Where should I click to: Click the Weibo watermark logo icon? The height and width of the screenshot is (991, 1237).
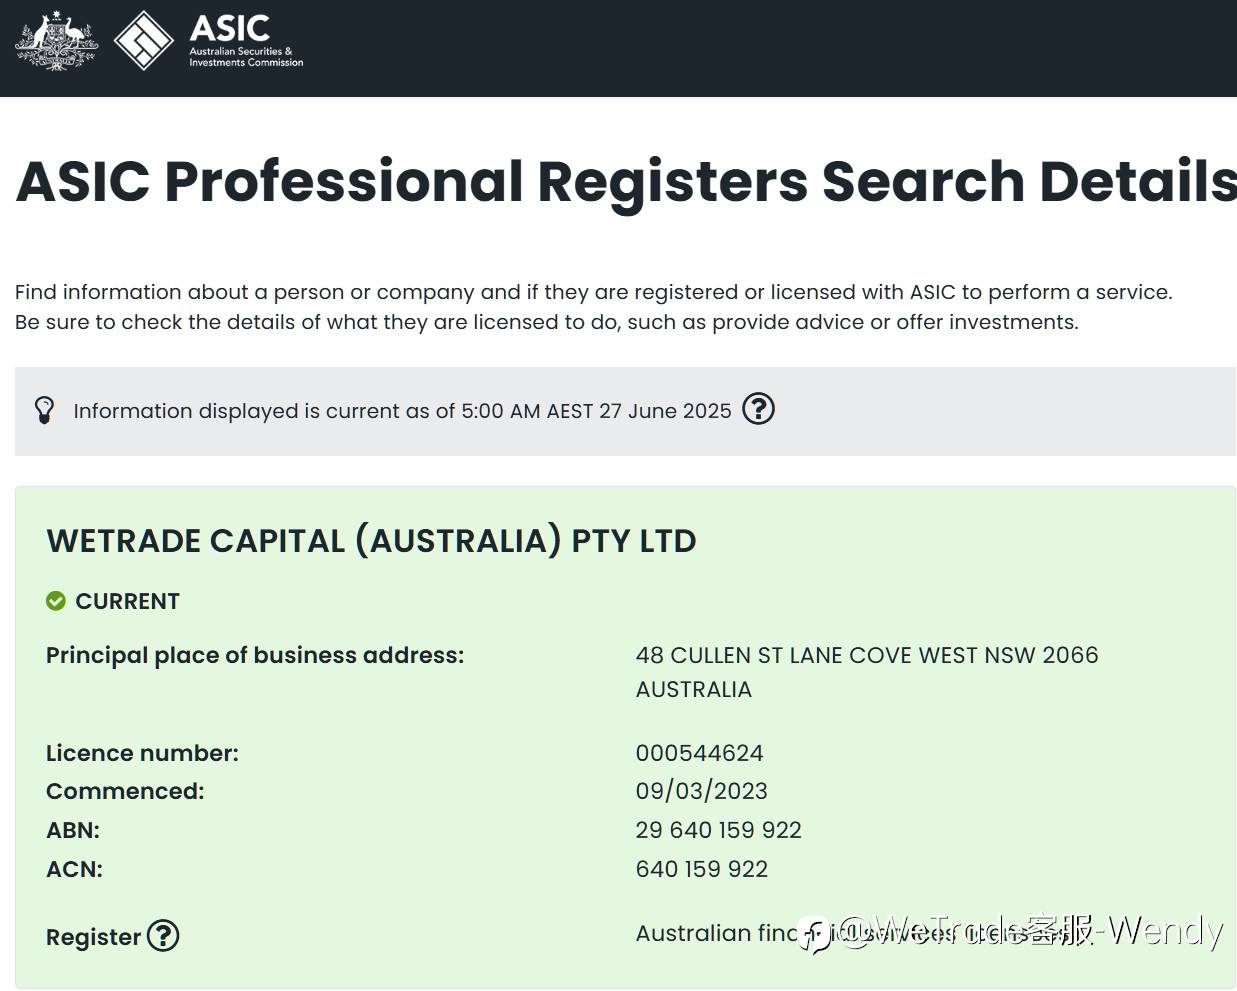coord(817,934)
